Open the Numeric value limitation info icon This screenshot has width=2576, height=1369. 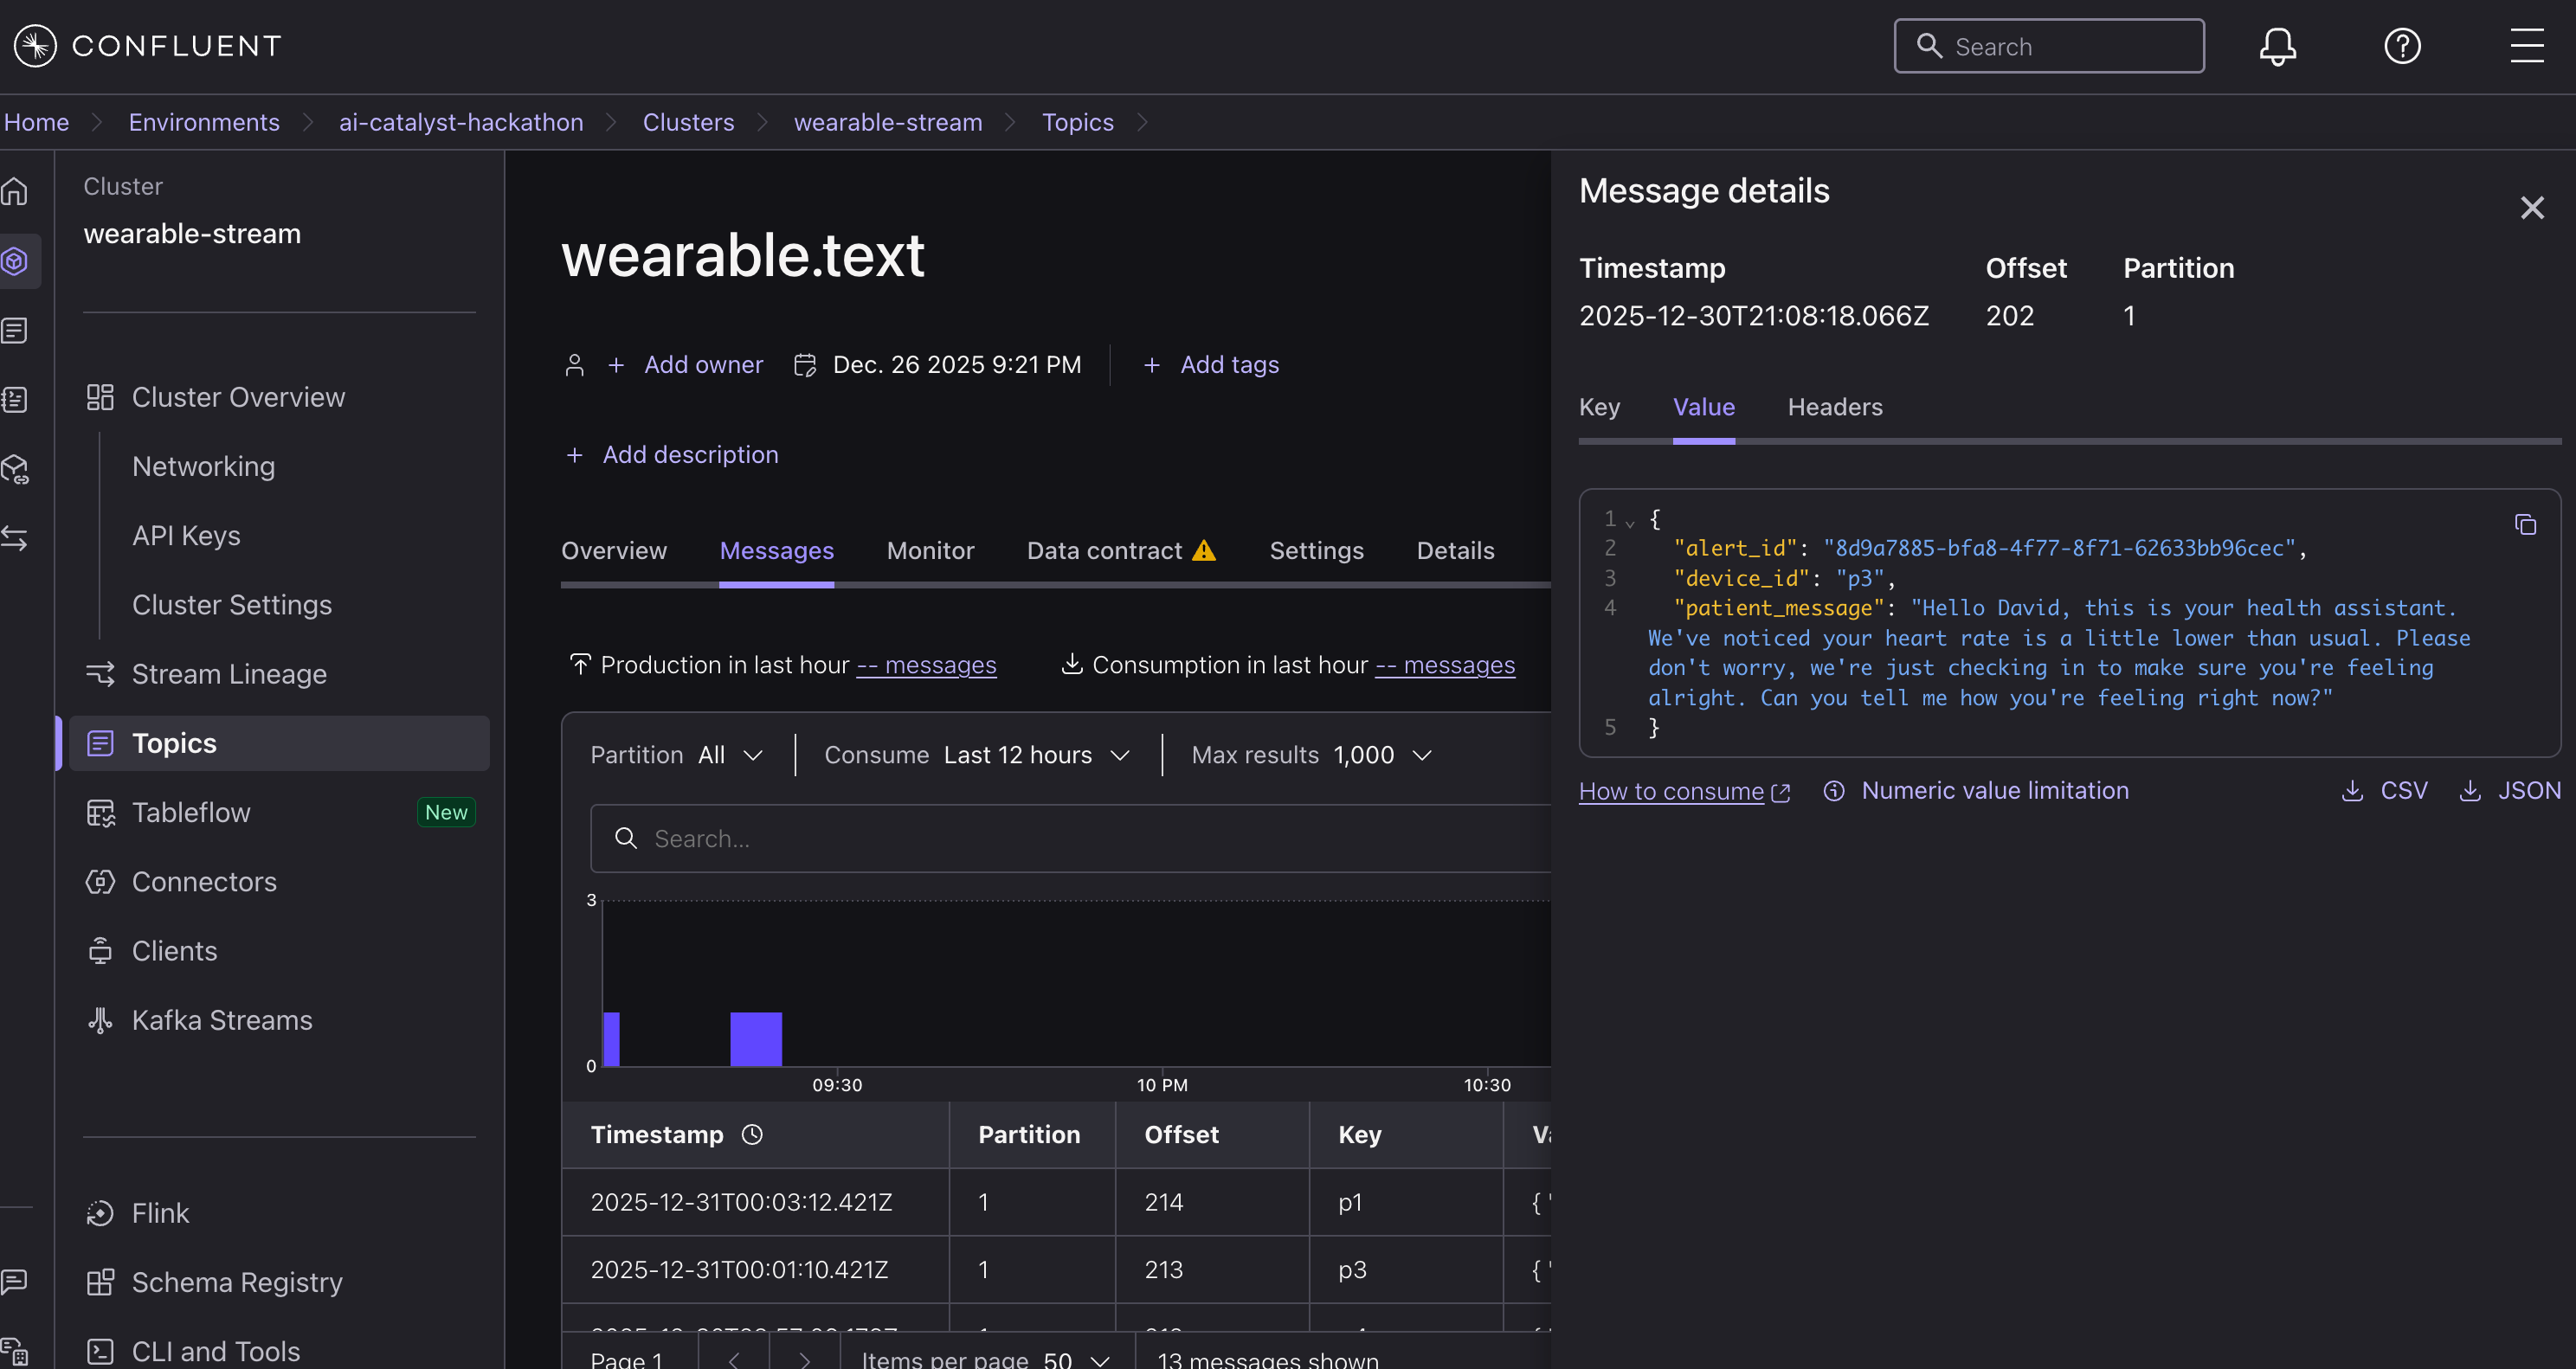click(1834, 791)
